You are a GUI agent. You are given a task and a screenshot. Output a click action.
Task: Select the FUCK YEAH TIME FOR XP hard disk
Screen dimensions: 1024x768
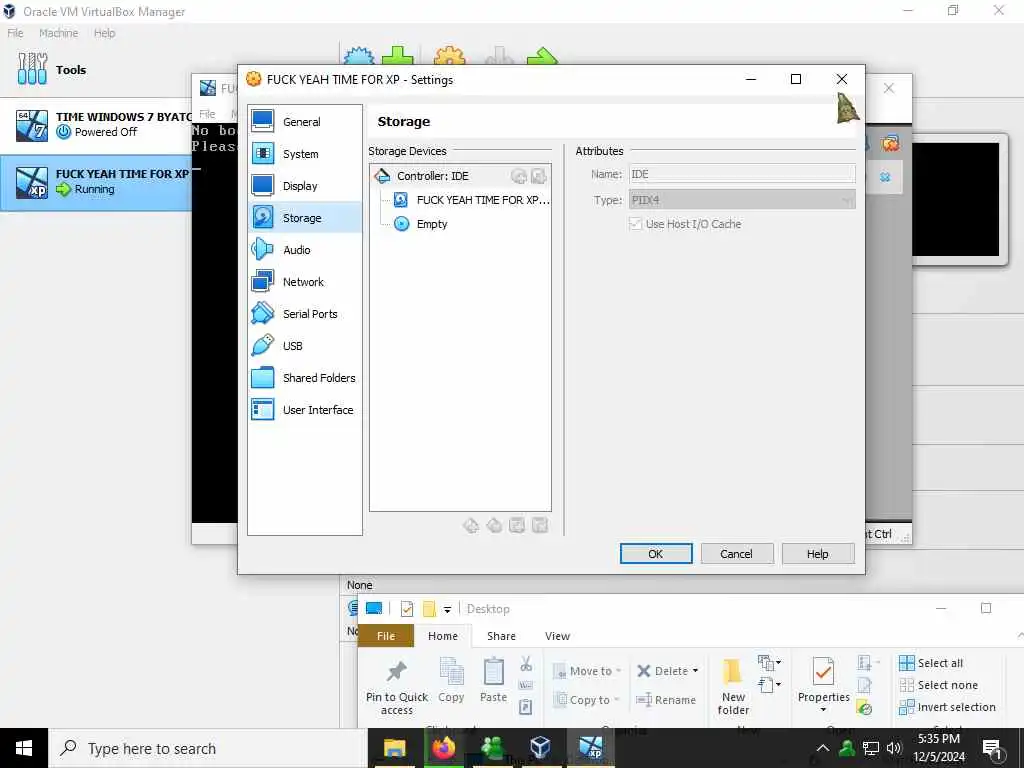coord(470,200)
